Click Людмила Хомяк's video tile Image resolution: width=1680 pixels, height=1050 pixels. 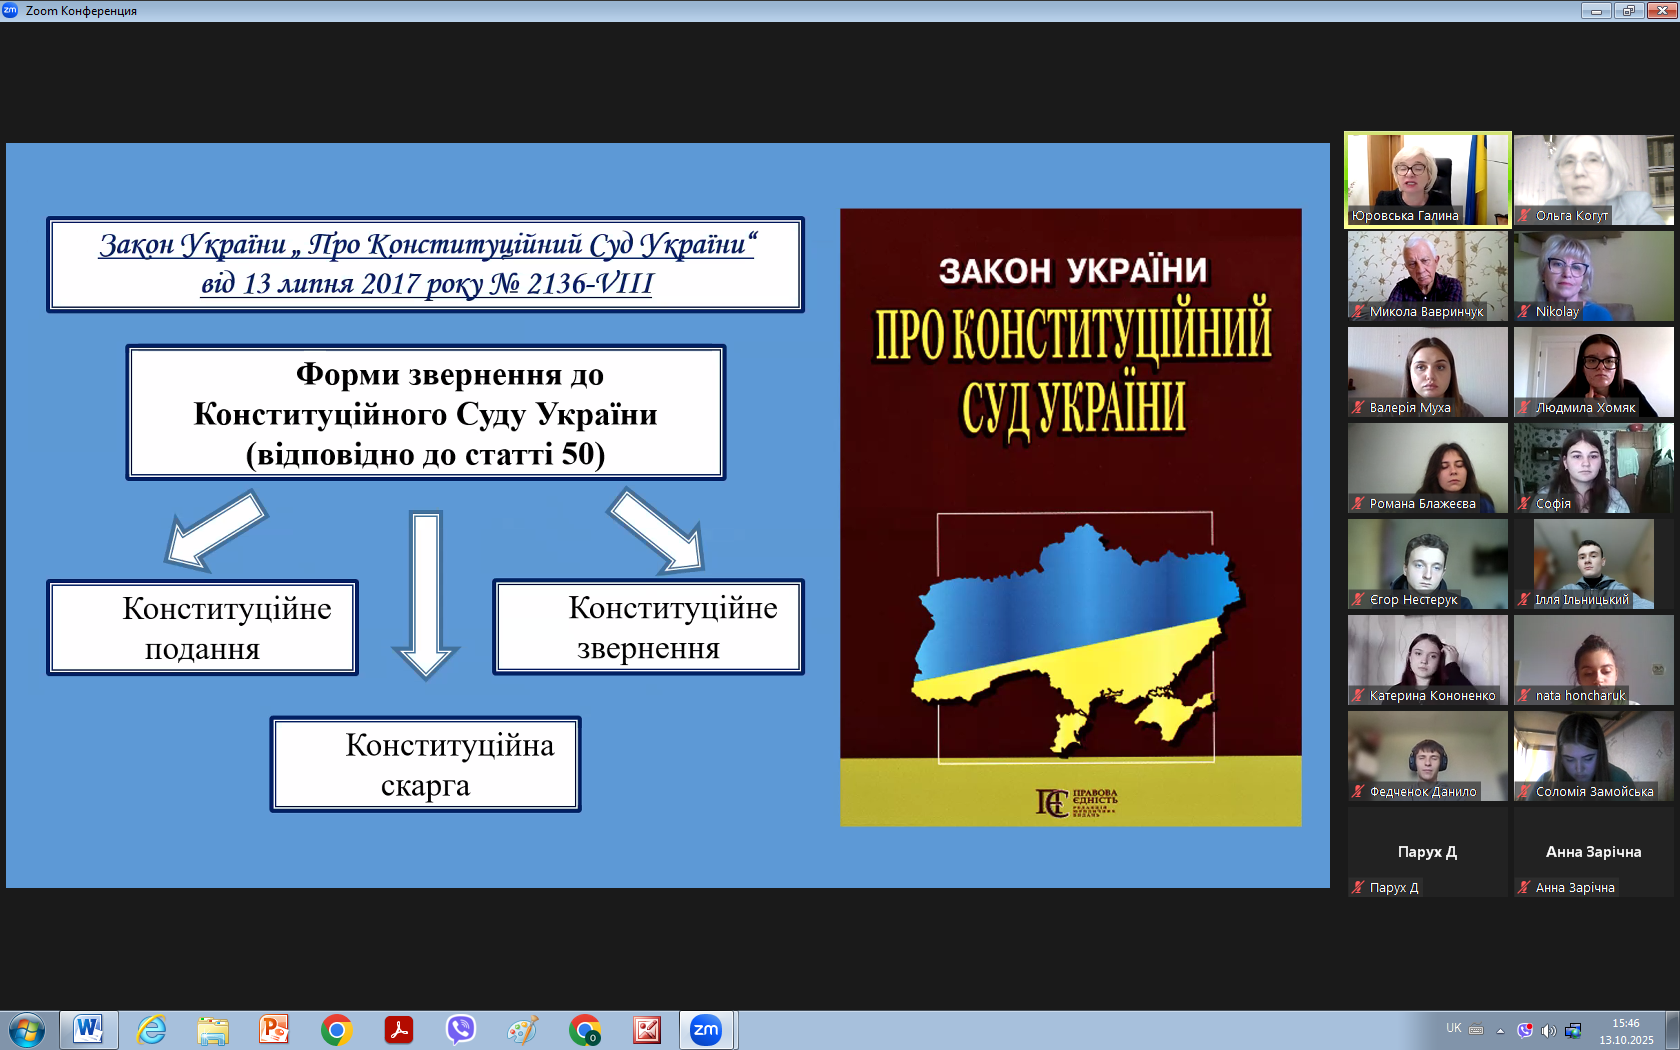pyautogui.click(x=1593, y=372)
